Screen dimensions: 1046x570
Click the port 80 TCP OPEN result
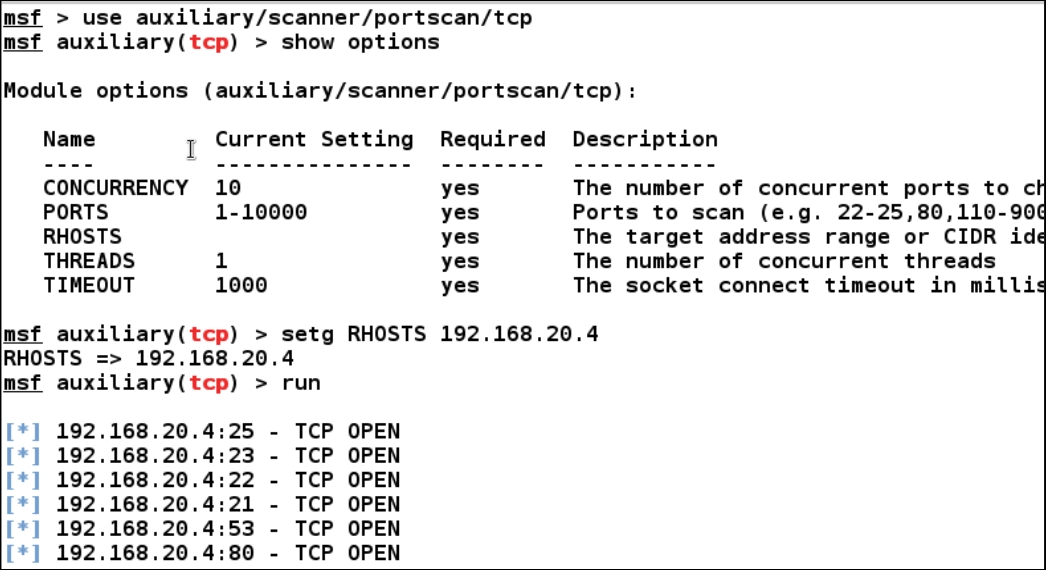click(x=228, y=553)
